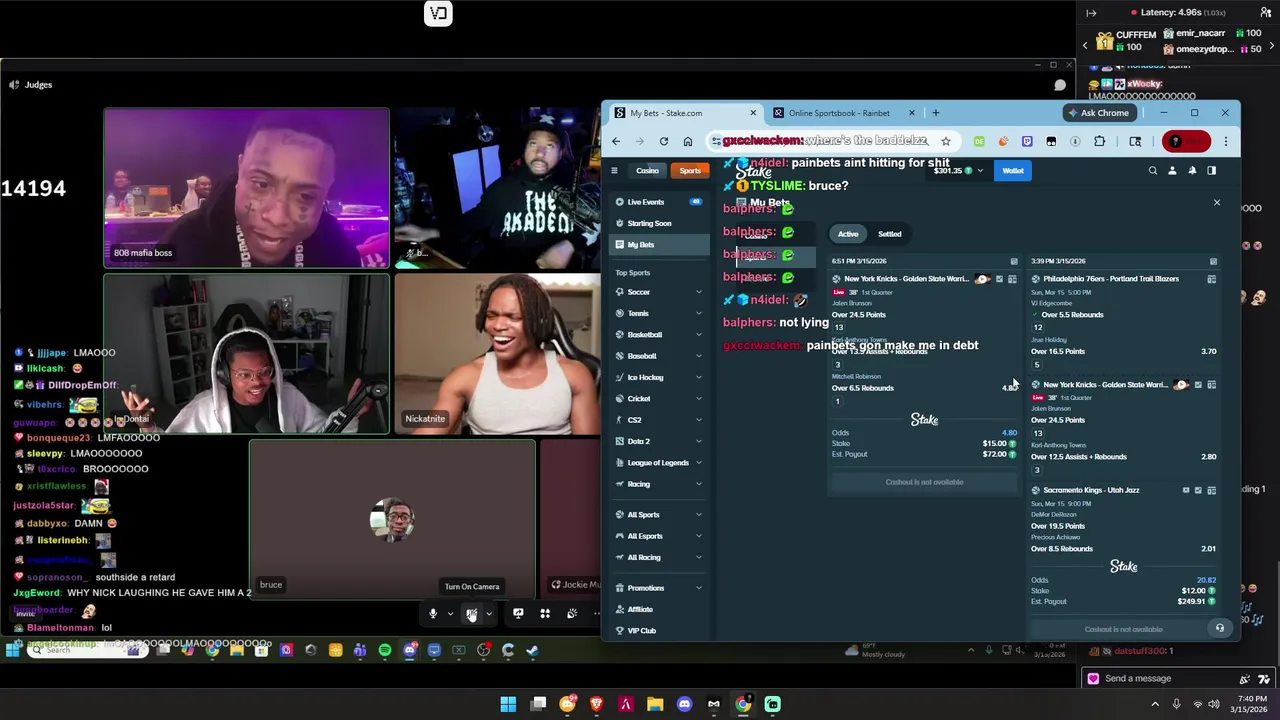Open microphone options arrow in Discord

(x=450, y=614)
